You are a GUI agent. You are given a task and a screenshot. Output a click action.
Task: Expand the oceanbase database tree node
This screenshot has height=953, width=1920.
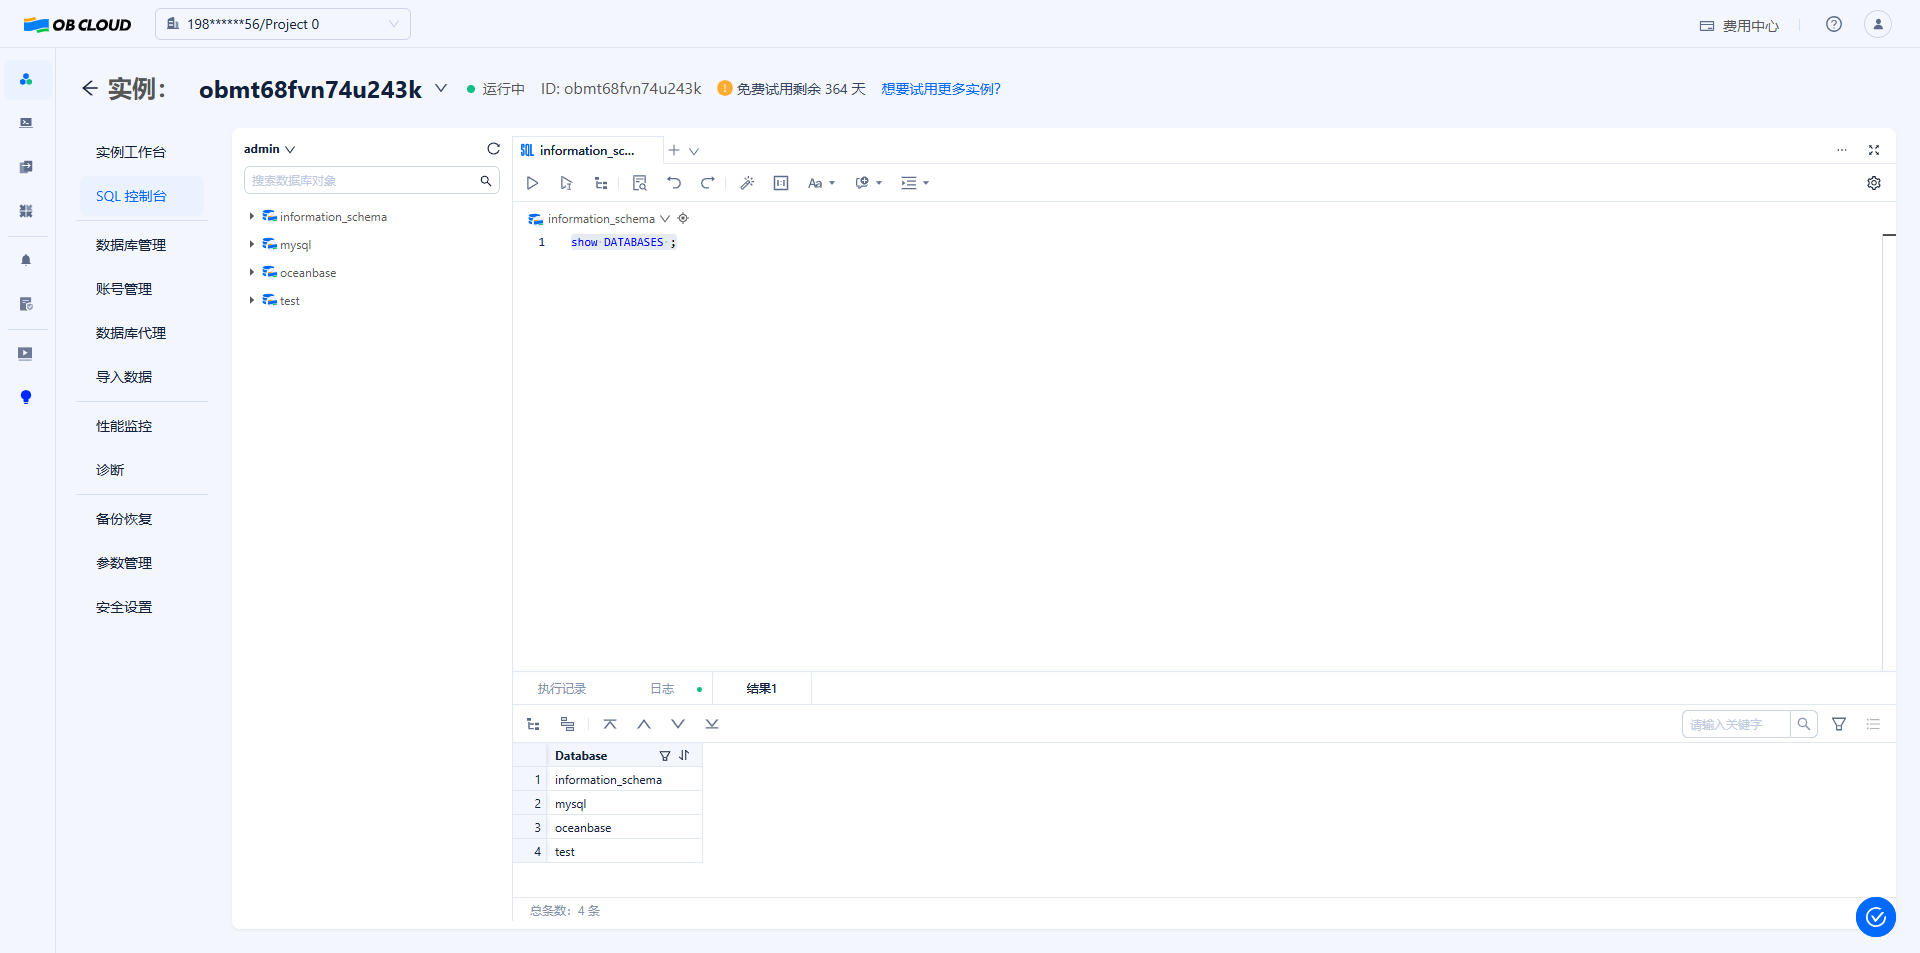(x=251, y=272)
